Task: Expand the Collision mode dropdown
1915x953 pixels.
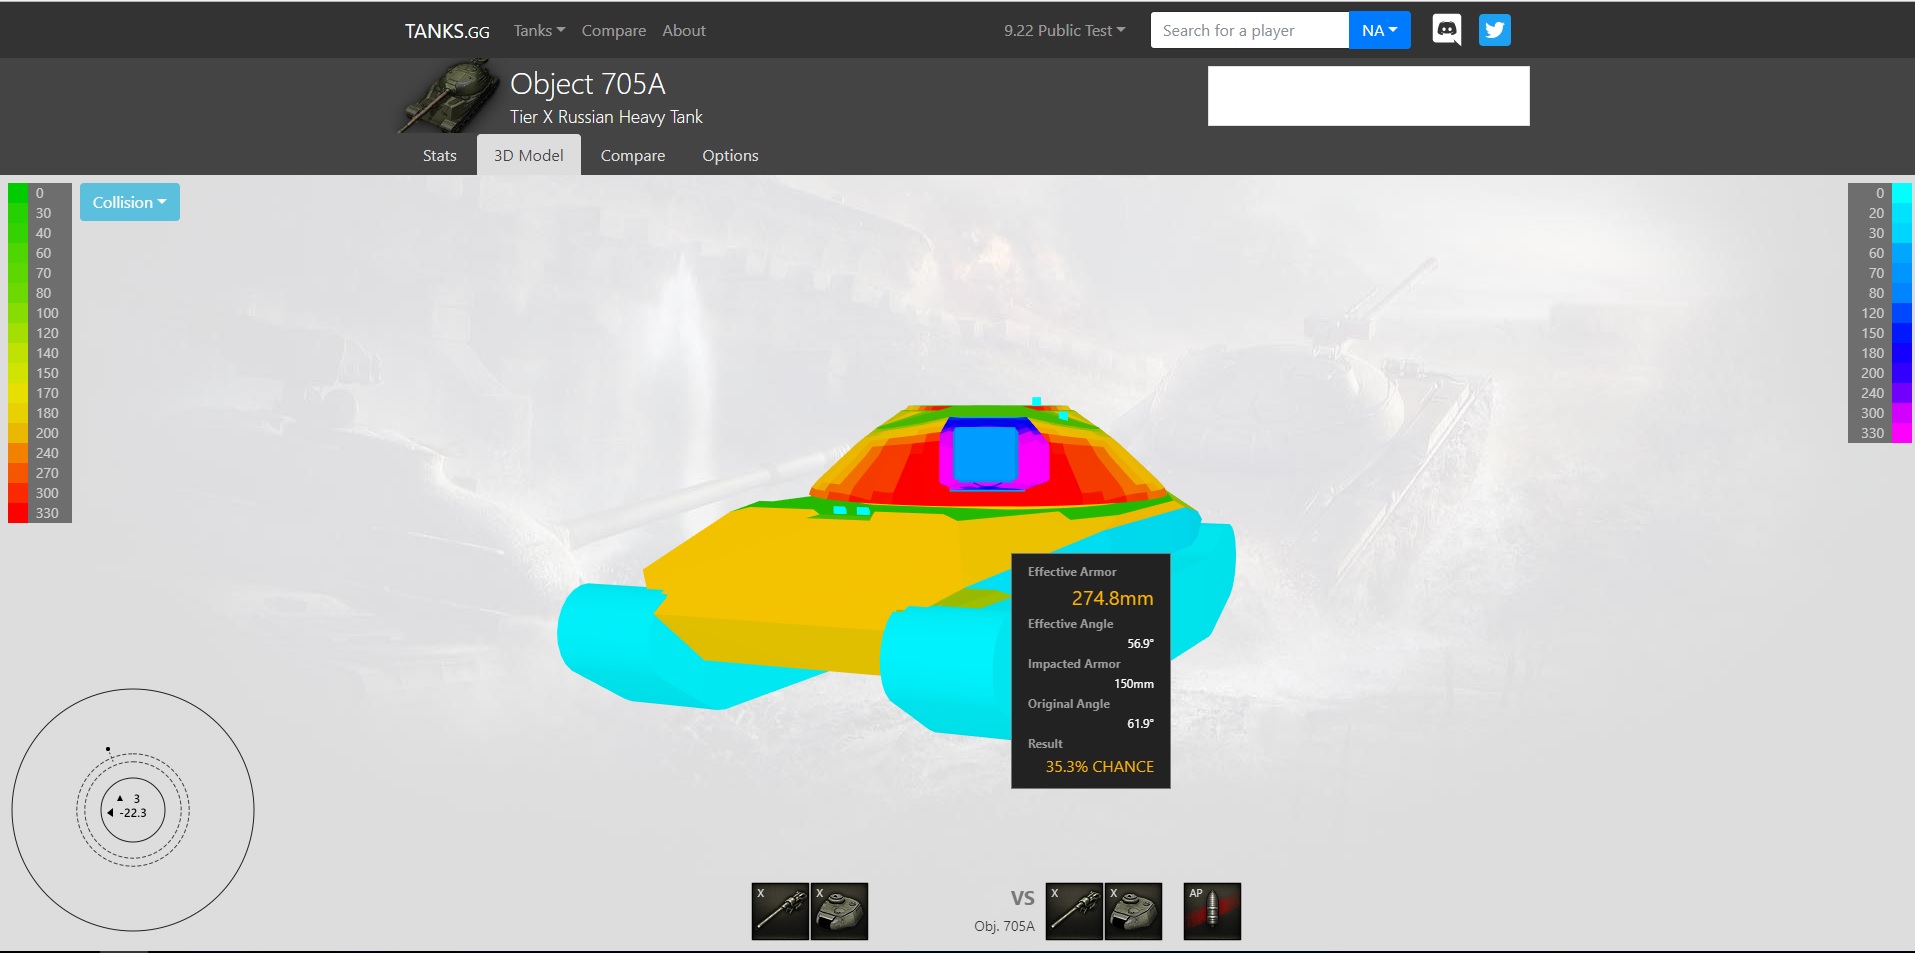Action: coord(130,202)
